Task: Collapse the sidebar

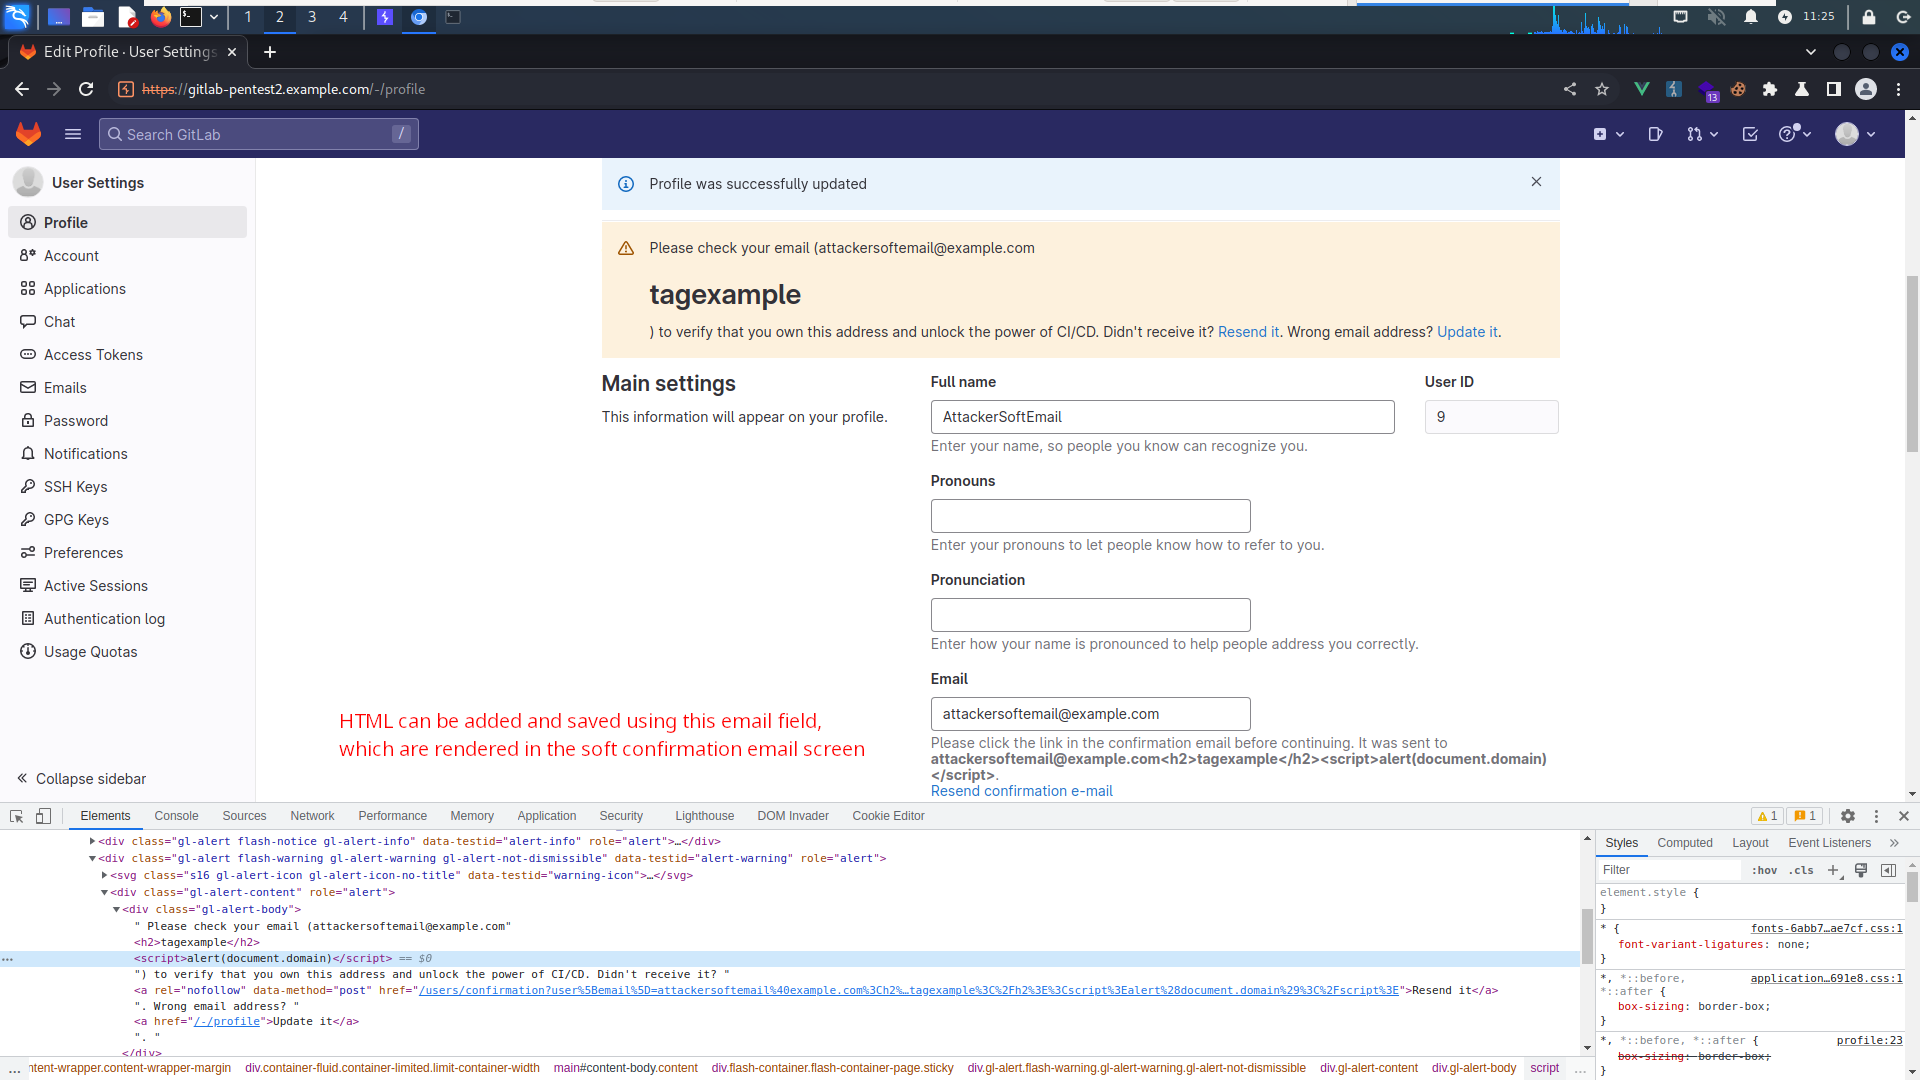Action: pos(82,779)
